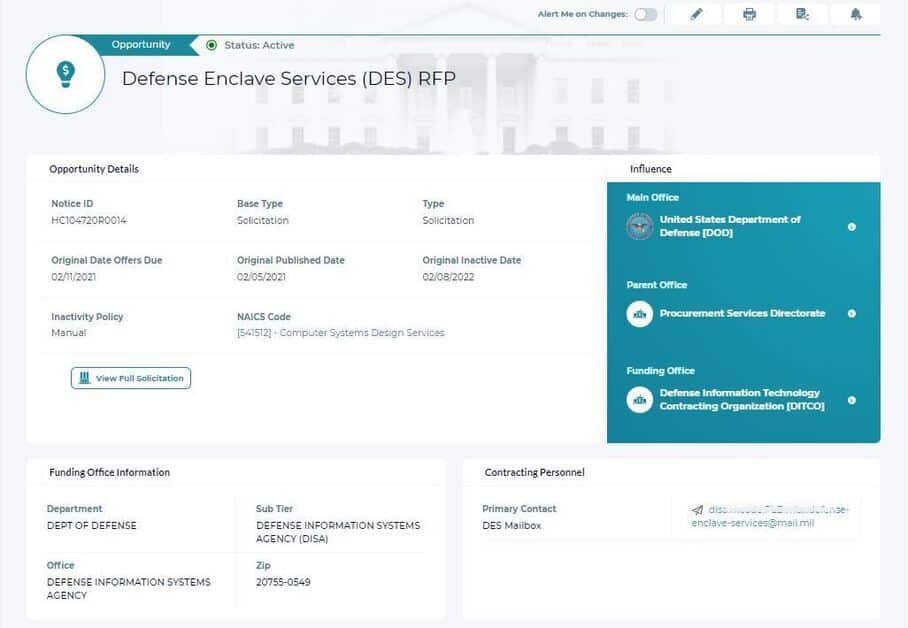Click the Opportunity ribbon label

[141, 45]
